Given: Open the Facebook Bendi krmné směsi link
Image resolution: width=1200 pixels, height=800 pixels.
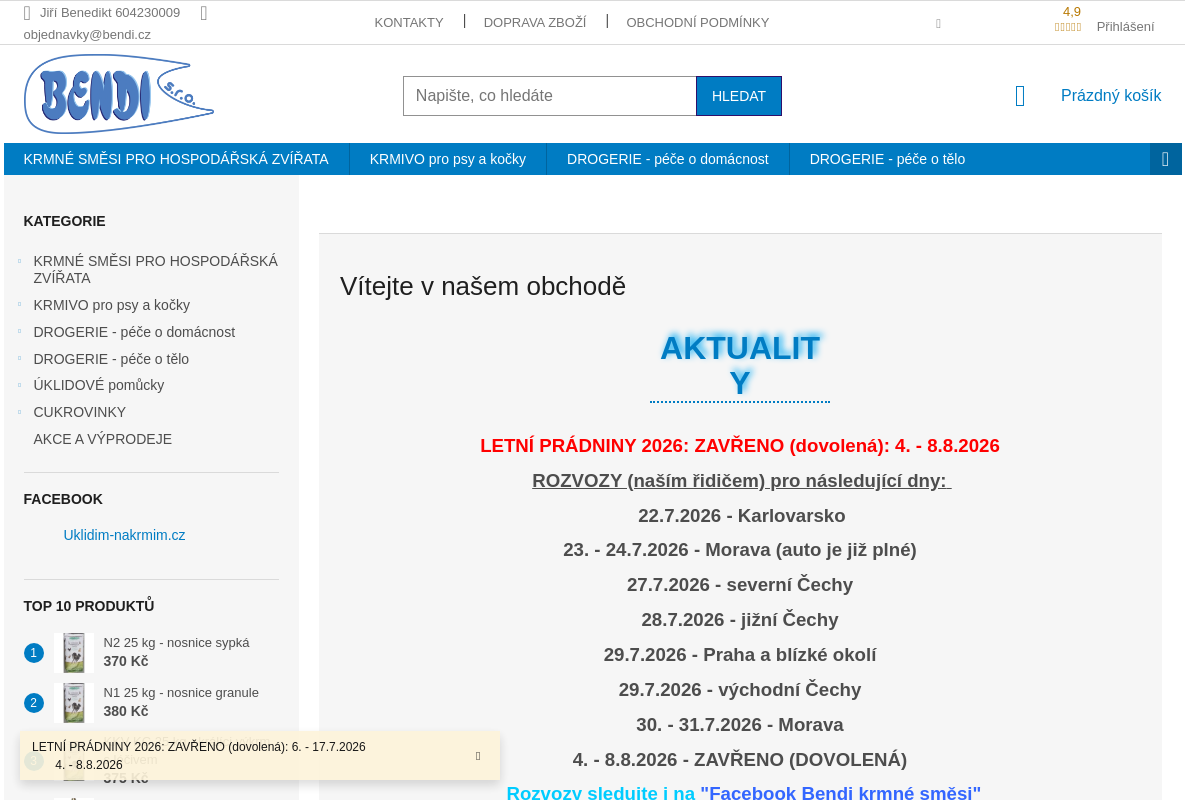Looking at the screenshot, I should point(841,793).
